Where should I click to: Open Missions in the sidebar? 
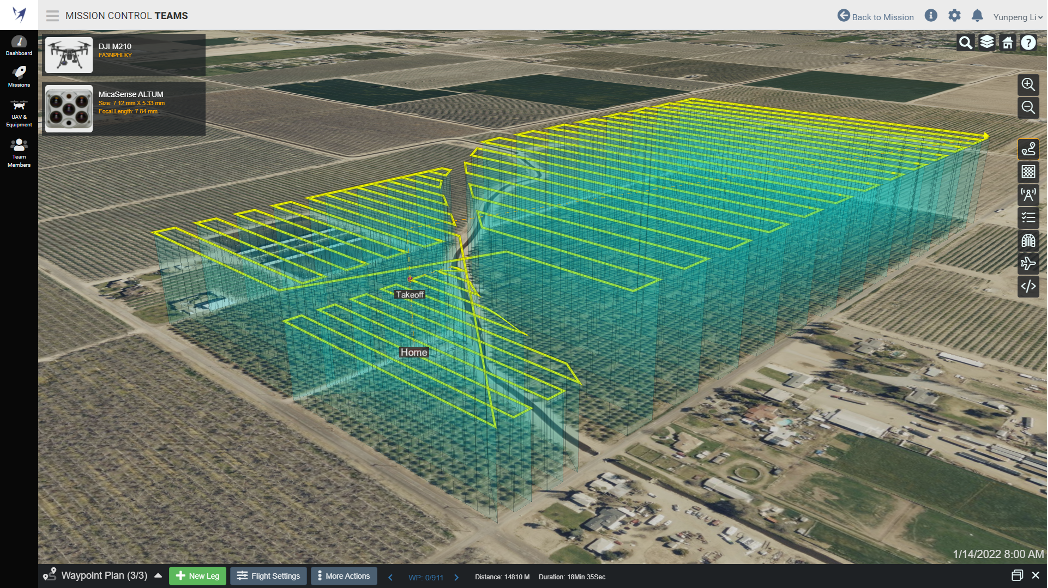[19, 77]
